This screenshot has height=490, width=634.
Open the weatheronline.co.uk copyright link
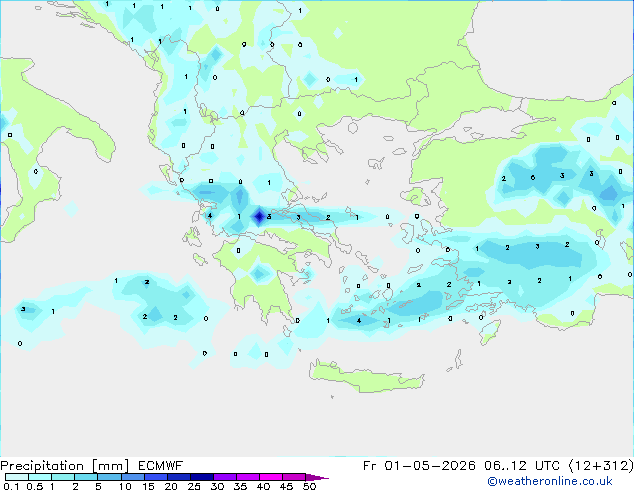(549, 481)
